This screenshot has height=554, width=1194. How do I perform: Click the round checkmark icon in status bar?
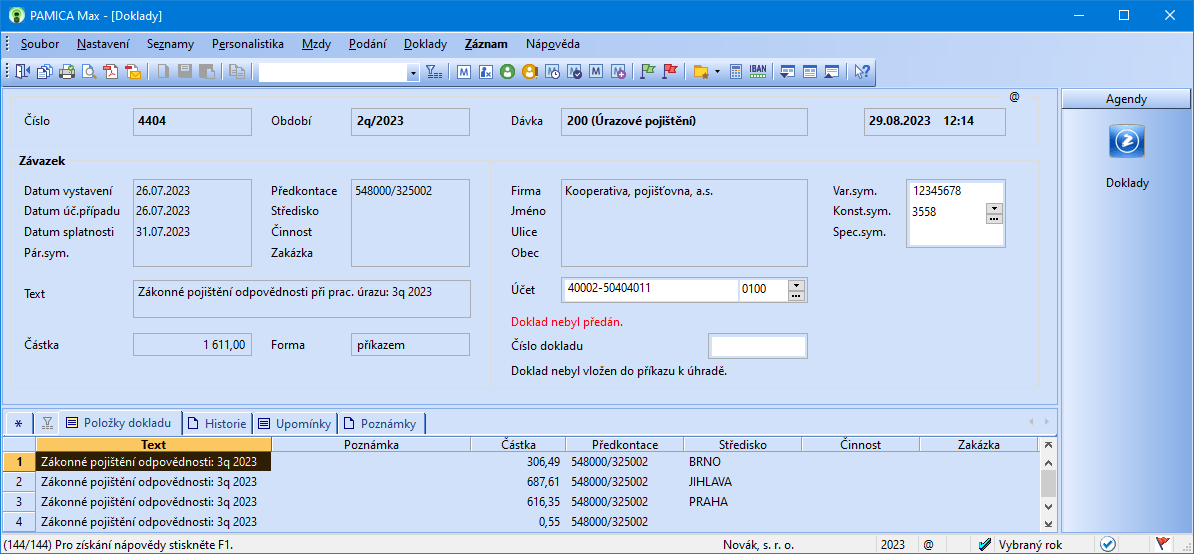click(1108, 544)
